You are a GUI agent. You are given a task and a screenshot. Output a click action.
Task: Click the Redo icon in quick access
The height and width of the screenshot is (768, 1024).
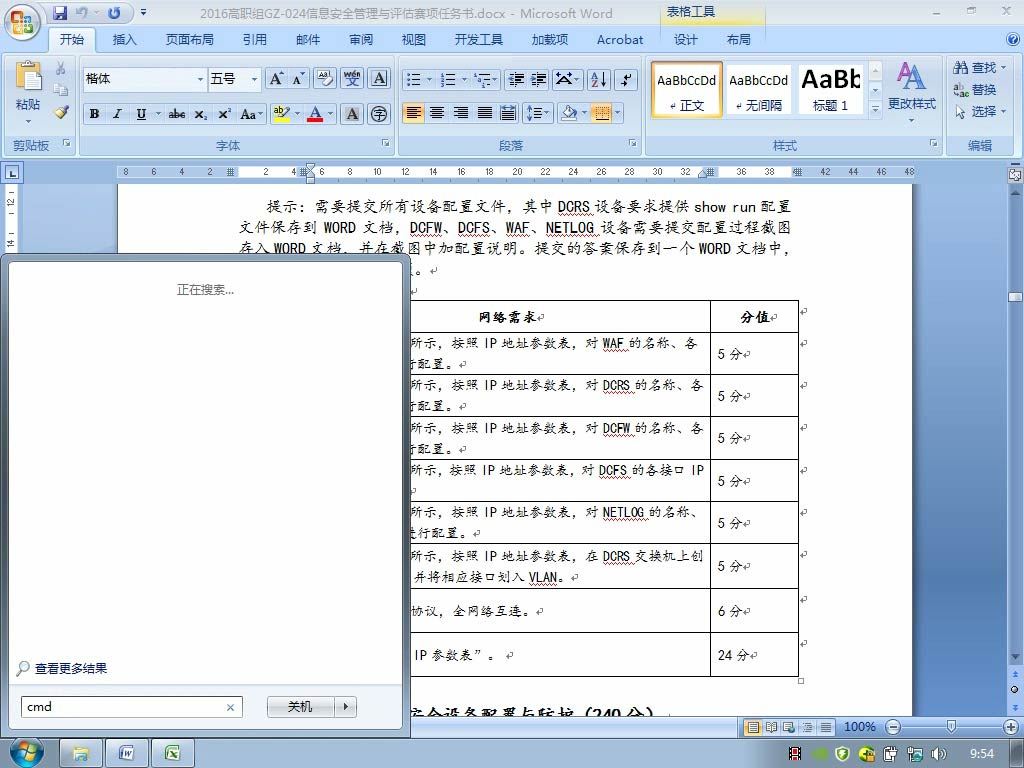[x=114, y=13]
